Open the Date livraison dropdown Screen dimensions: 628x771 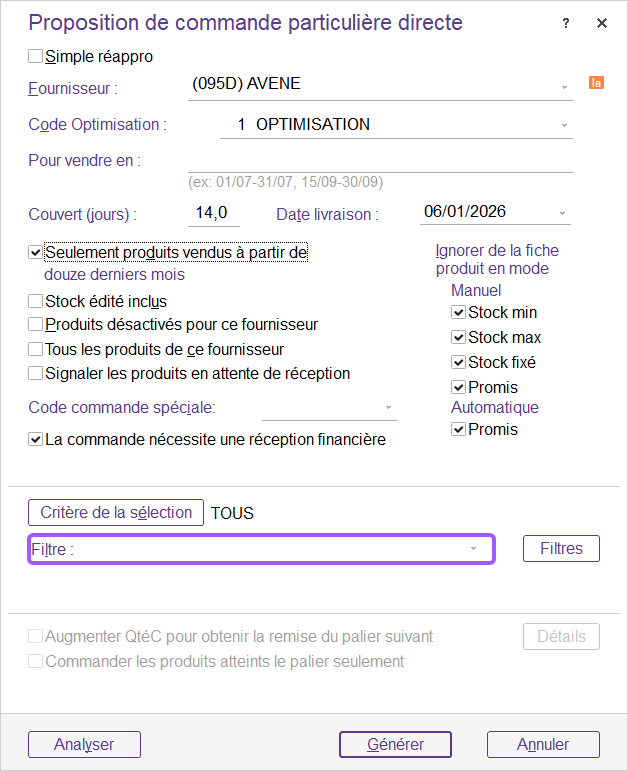point(562,212)
